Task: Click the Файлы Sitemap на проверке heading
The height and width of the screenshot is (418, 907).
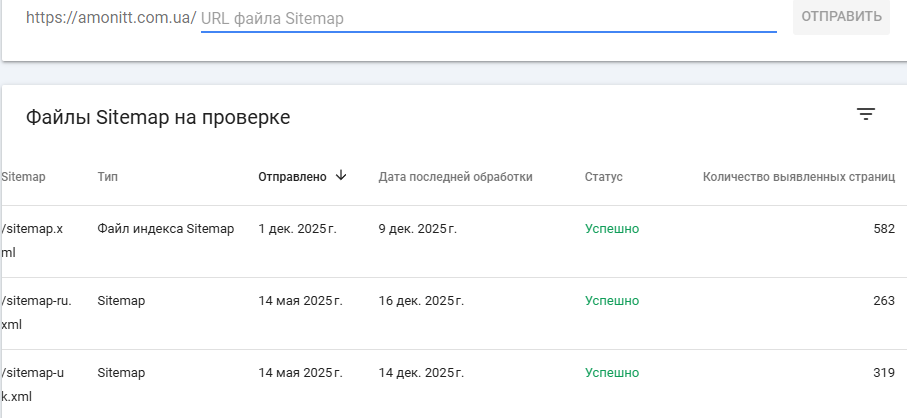Action: pyautogui.click(x=158, y=118)
